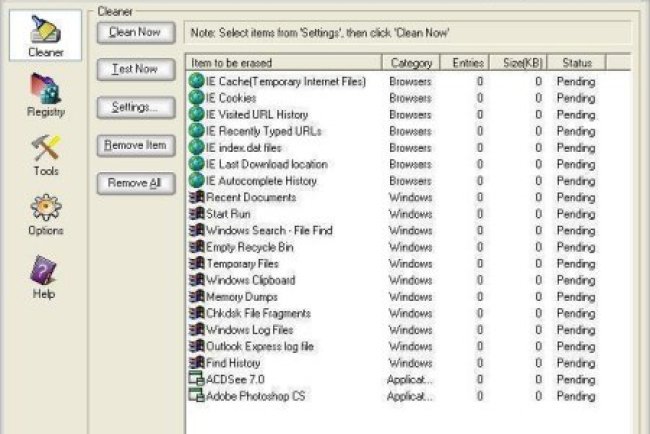Image resolution: width=650 pixels, height=434 pixels.
Task: Run a test with Test Now
Action: click(136, 70)
